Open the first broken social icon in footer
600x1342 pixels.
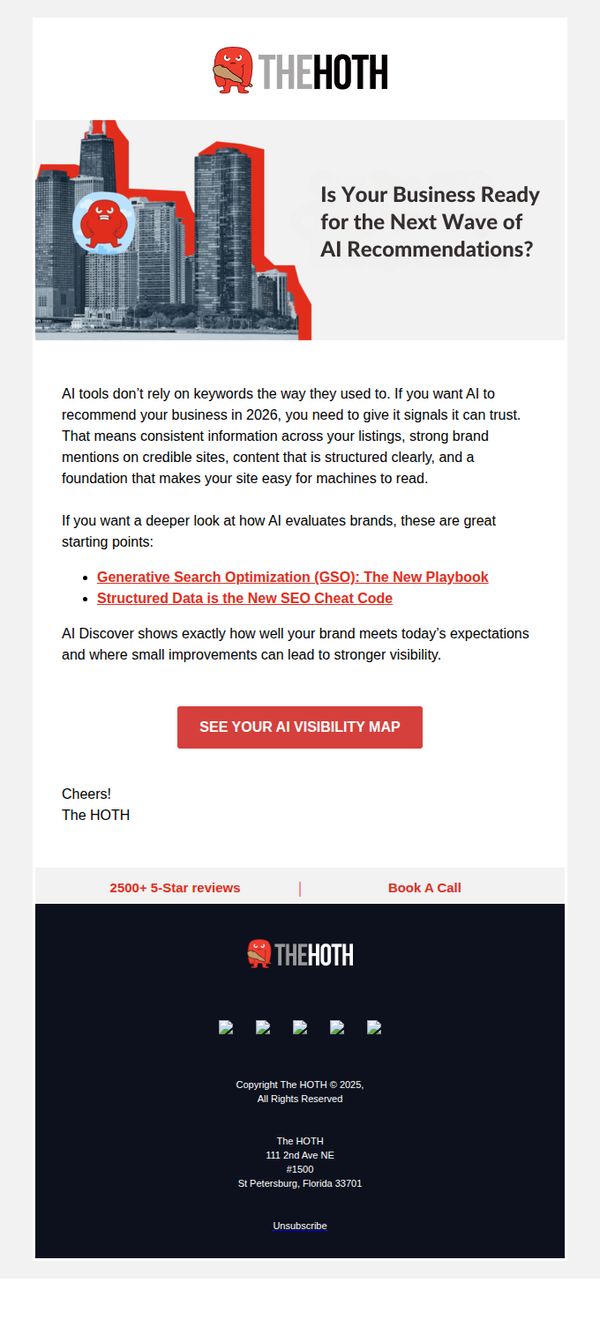(226, 1027)
